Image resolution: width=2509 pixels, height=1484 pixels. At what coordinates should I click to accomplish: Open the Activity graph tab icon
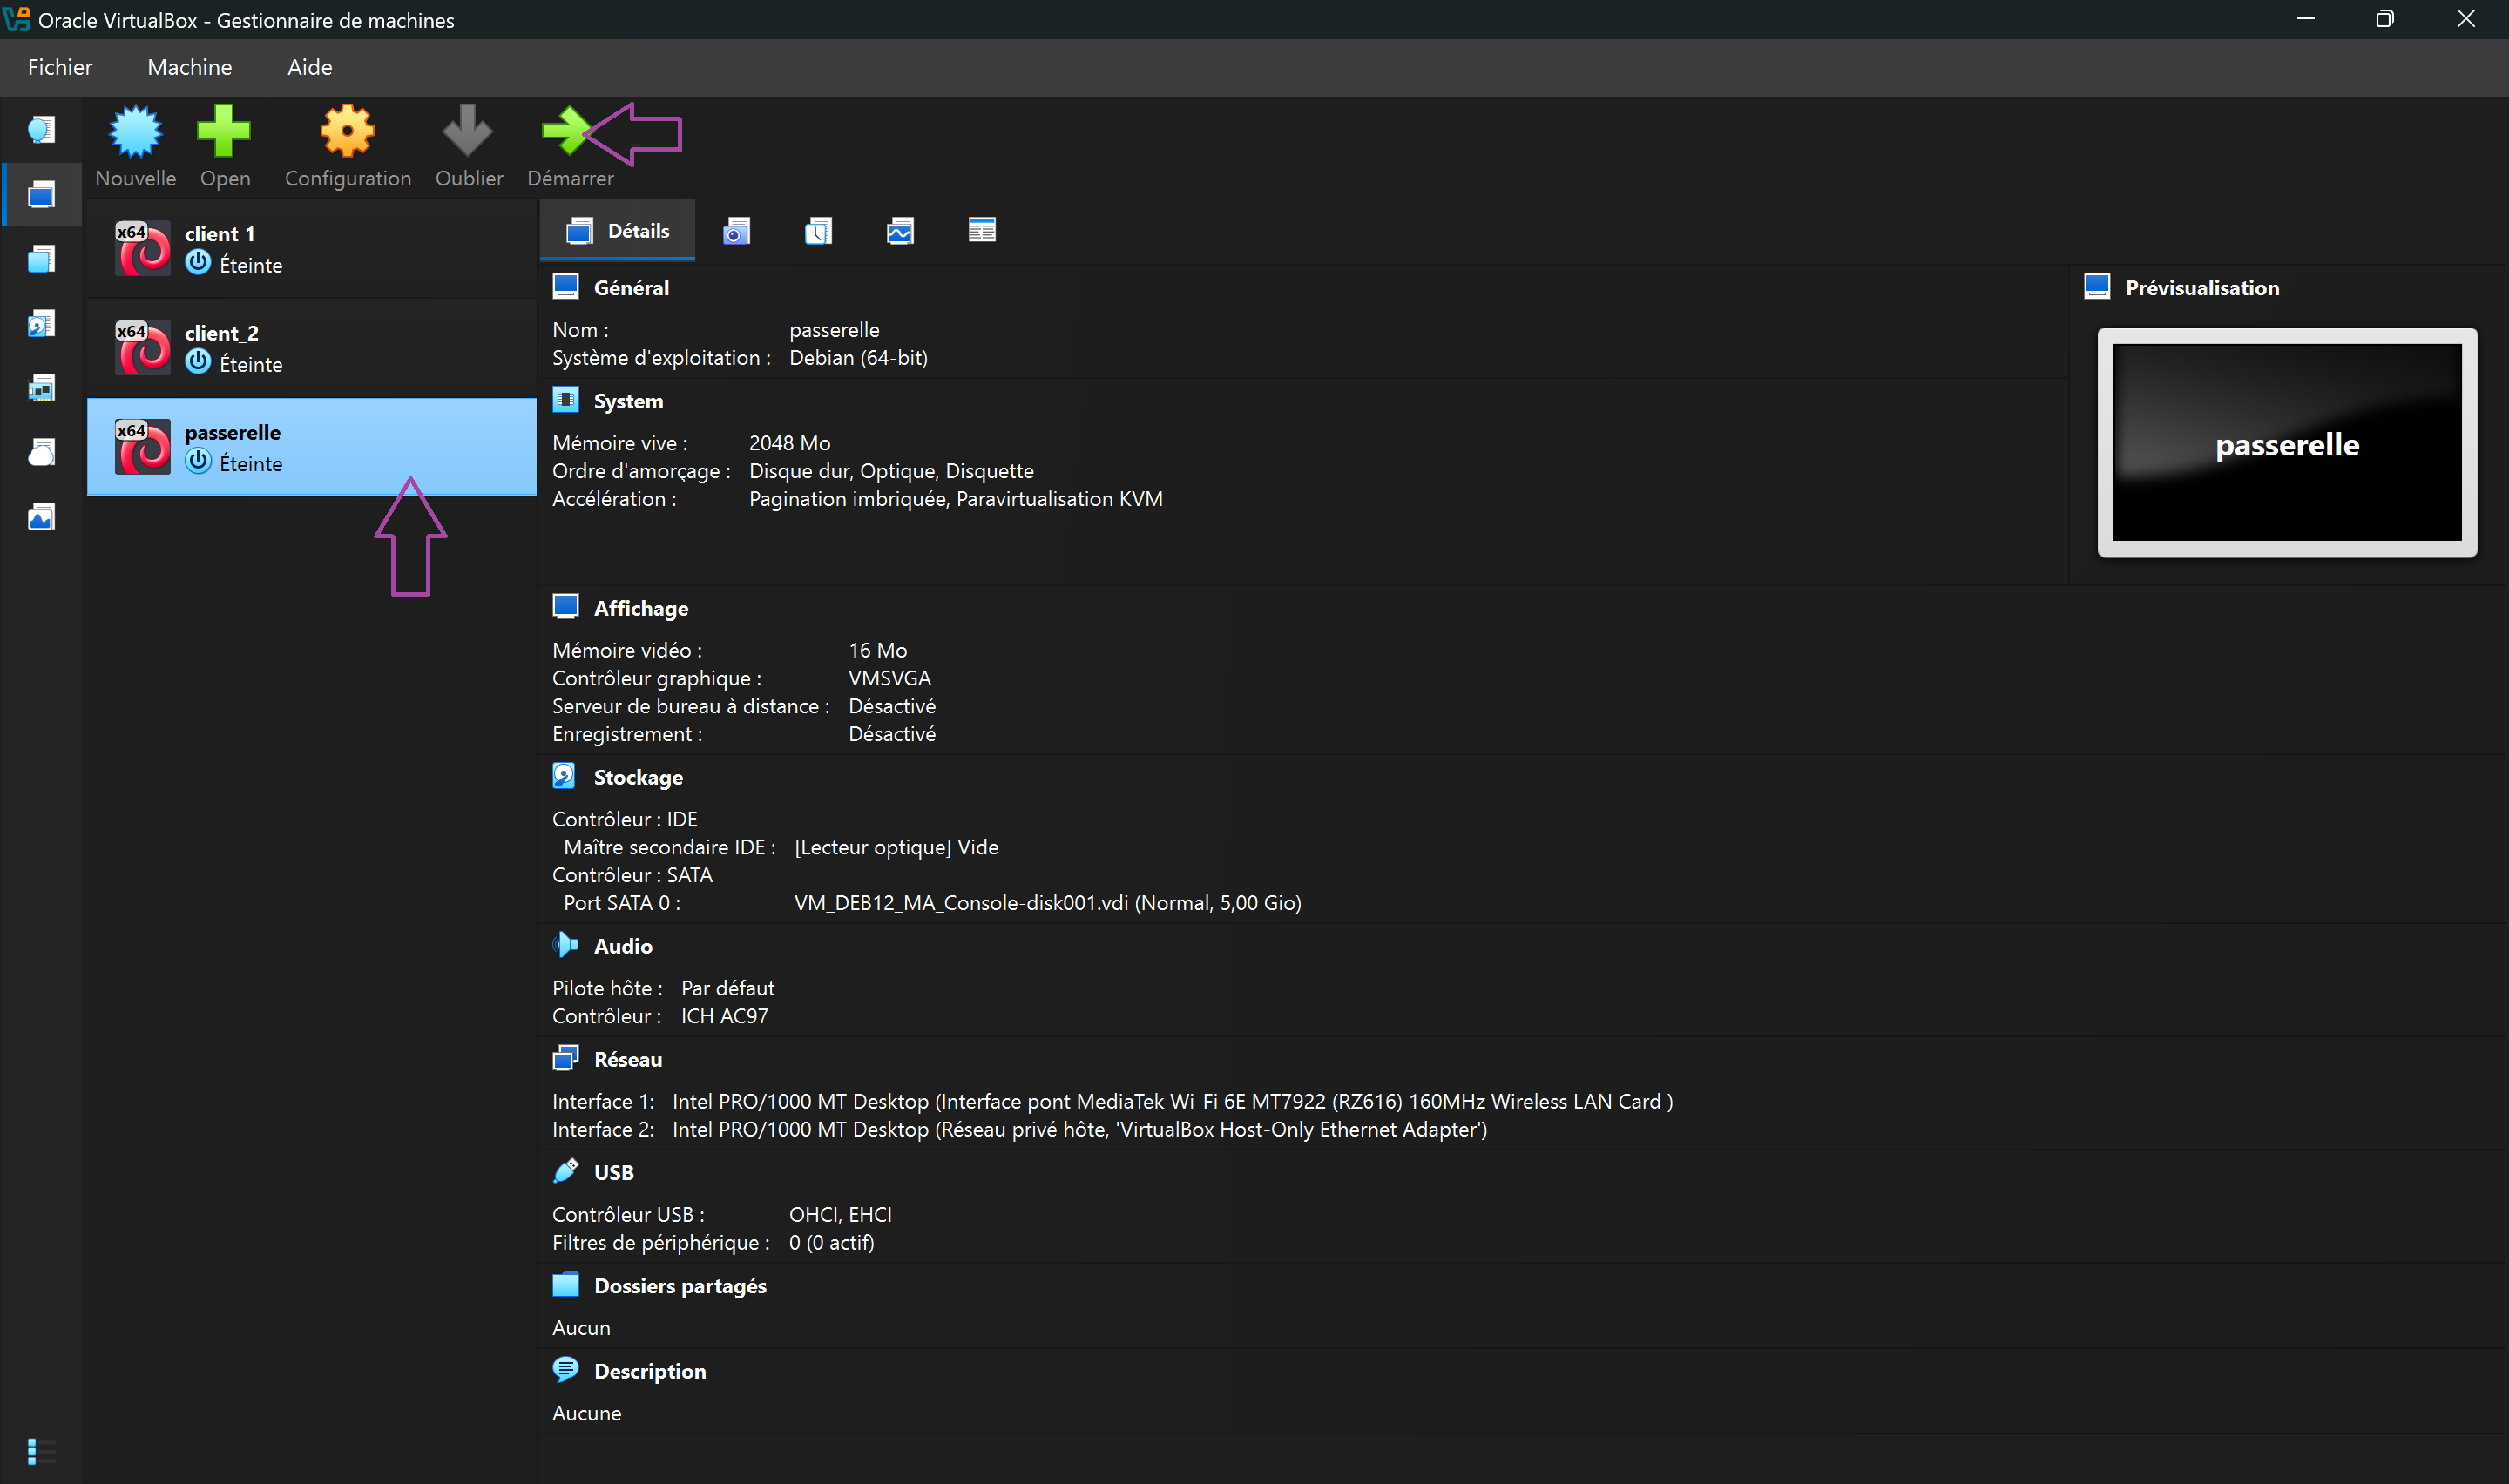coord(900,232)
